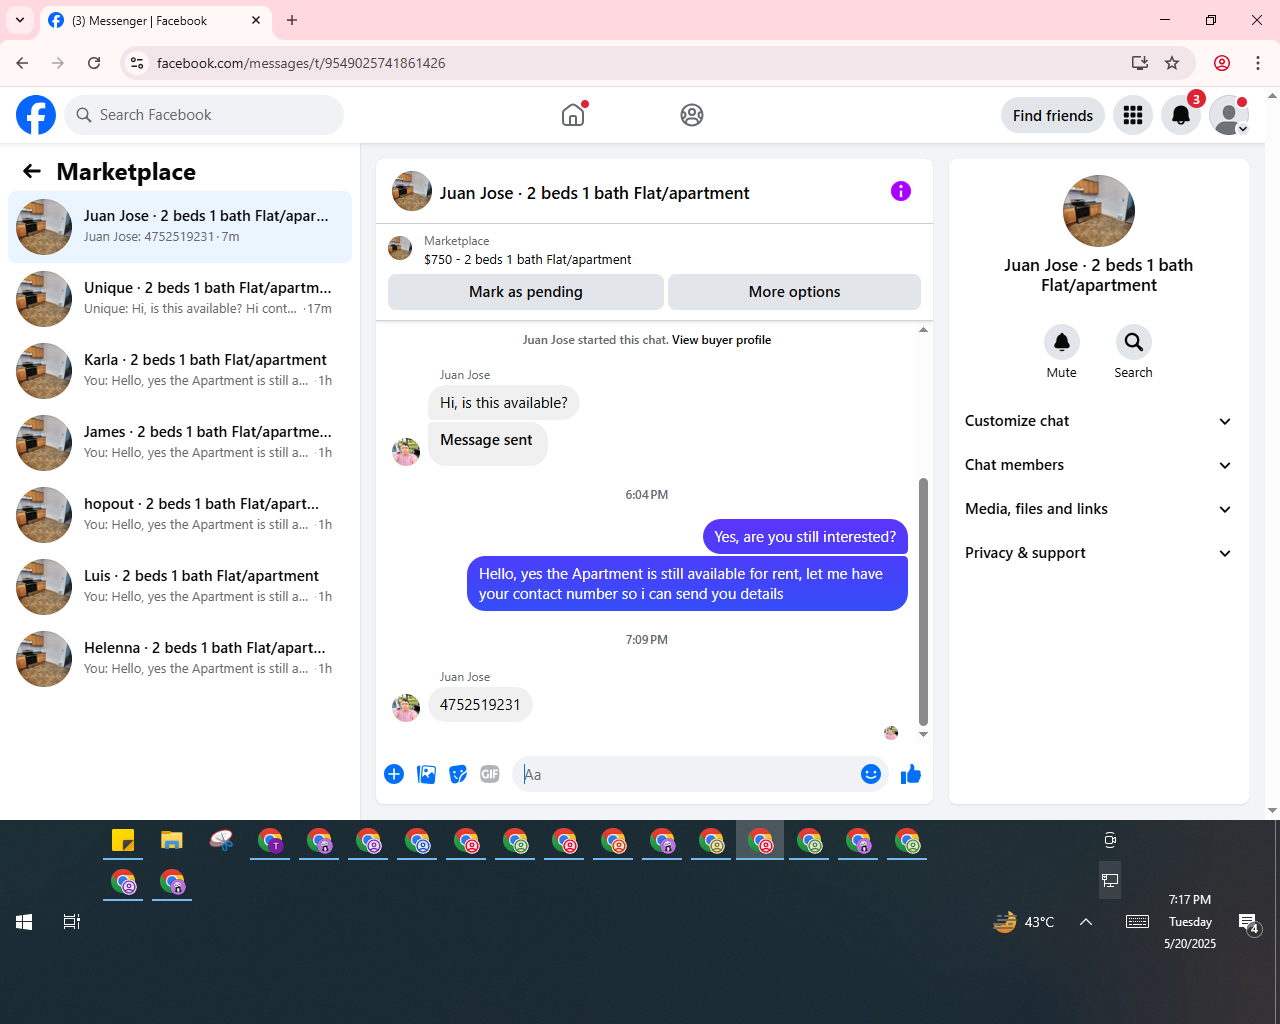Go to Home feed icon

(573, 115)
